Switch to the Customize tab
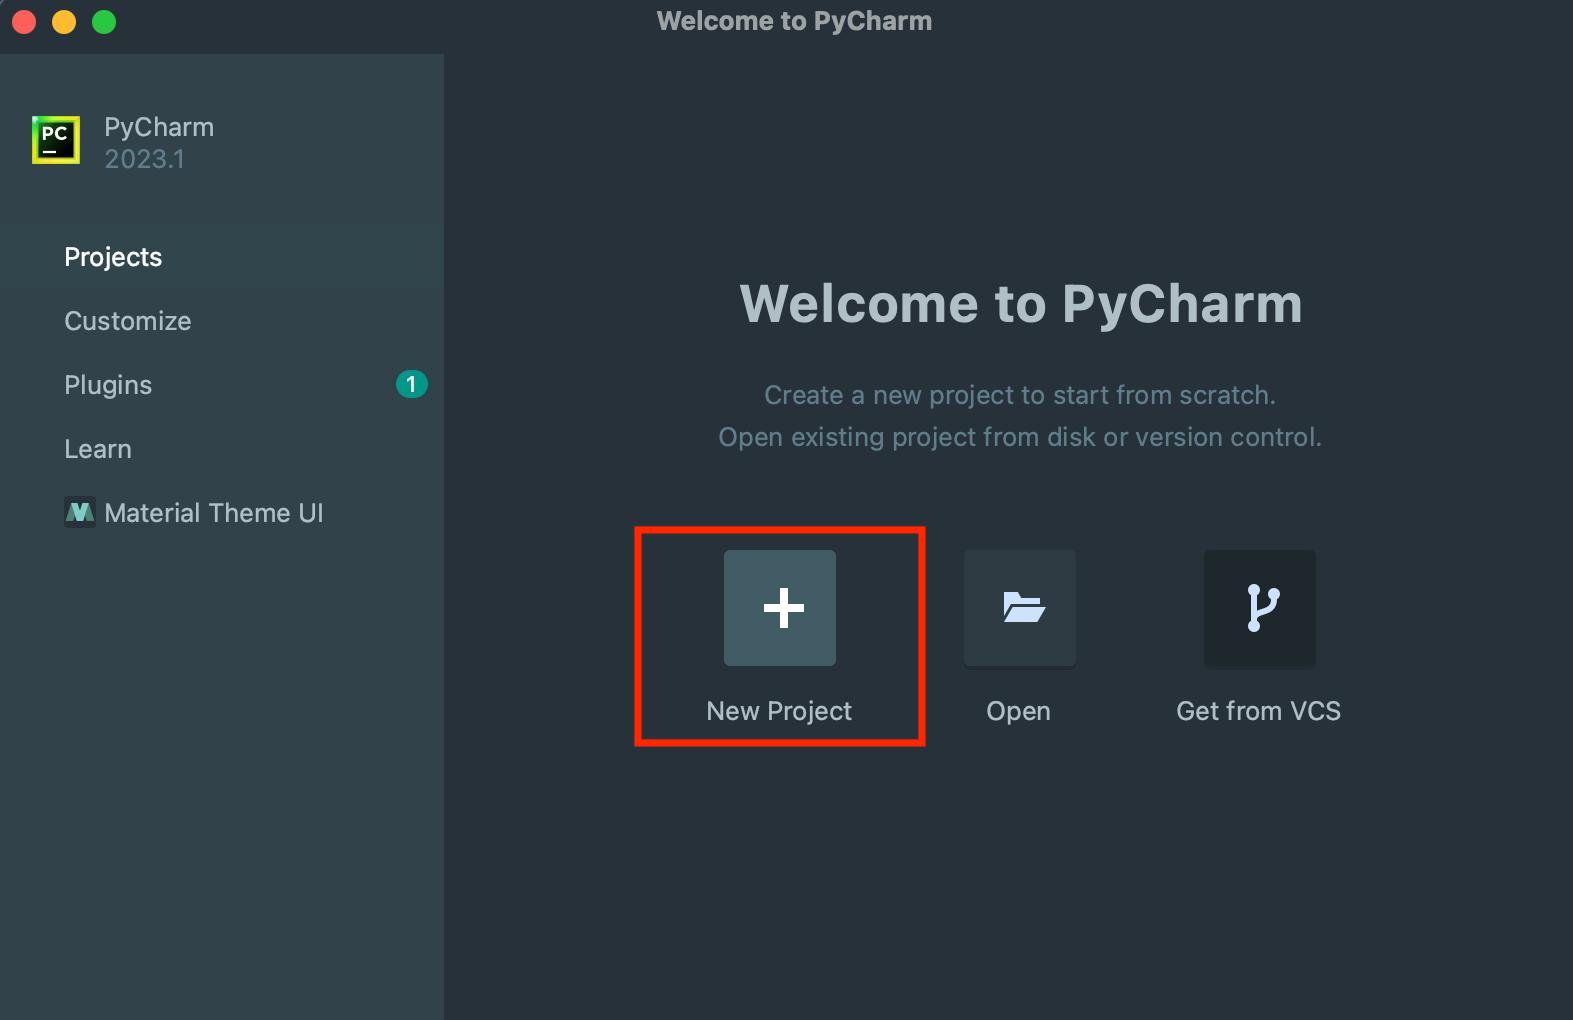The image size is (1573, 1020). (x=222, y=321)
